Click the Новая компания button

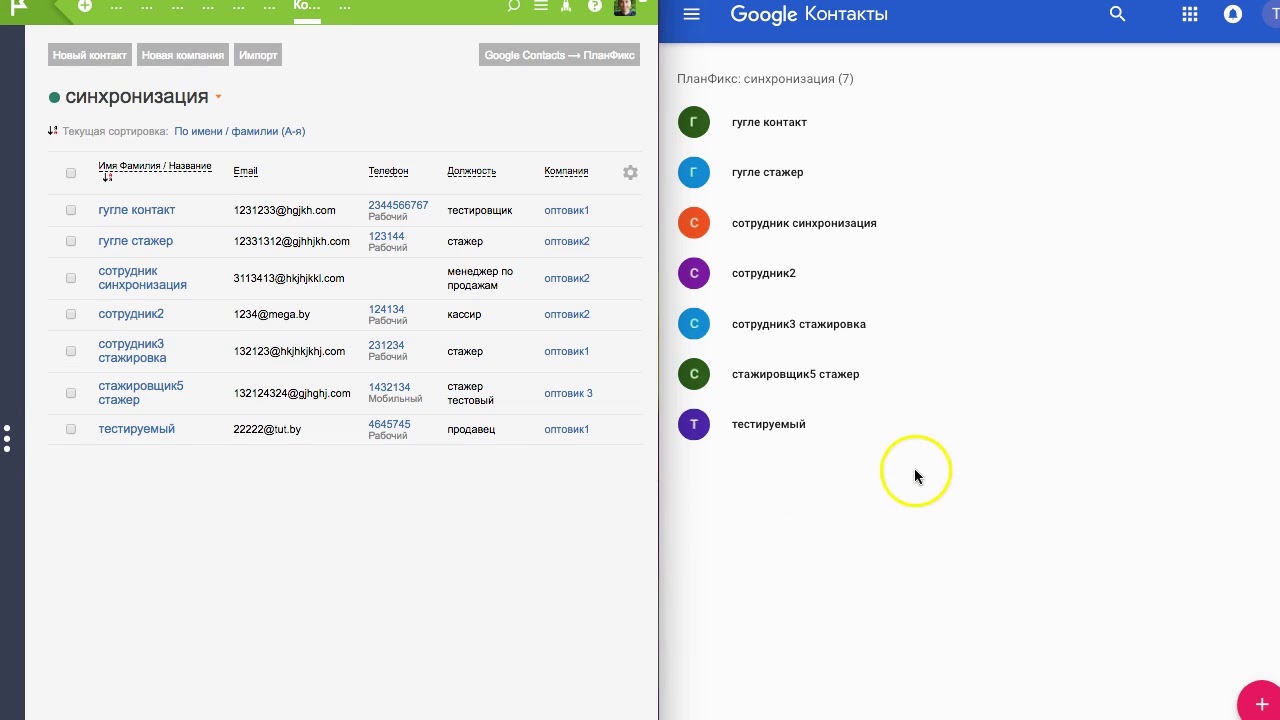(x=182, y=55)
